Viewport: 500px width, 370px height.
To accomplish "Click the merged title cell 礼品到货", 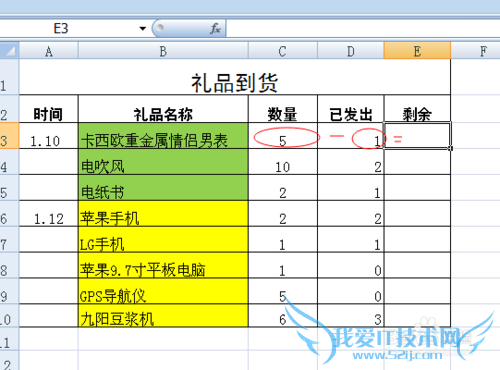I will [235, 77].
